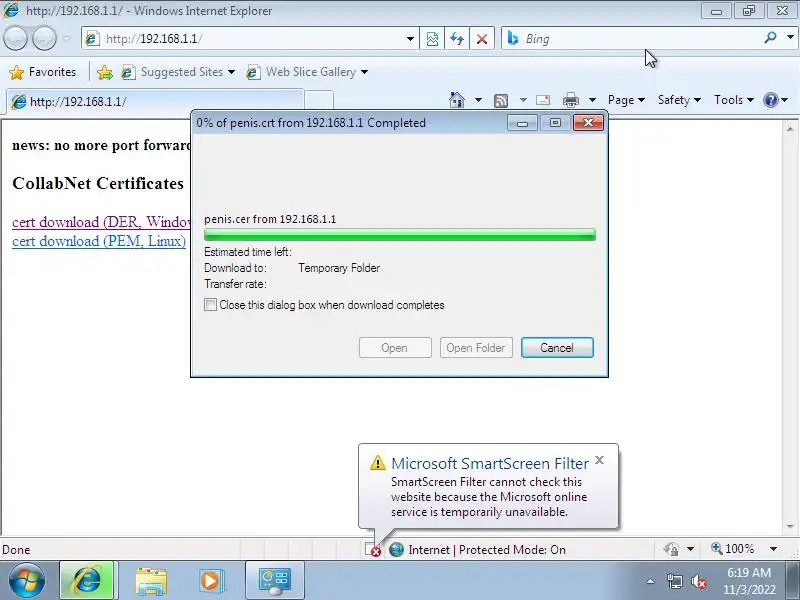Select the http://192.168.1.1/ browser tab
This screenshot has width=800, height=600.
coord(155,101)
